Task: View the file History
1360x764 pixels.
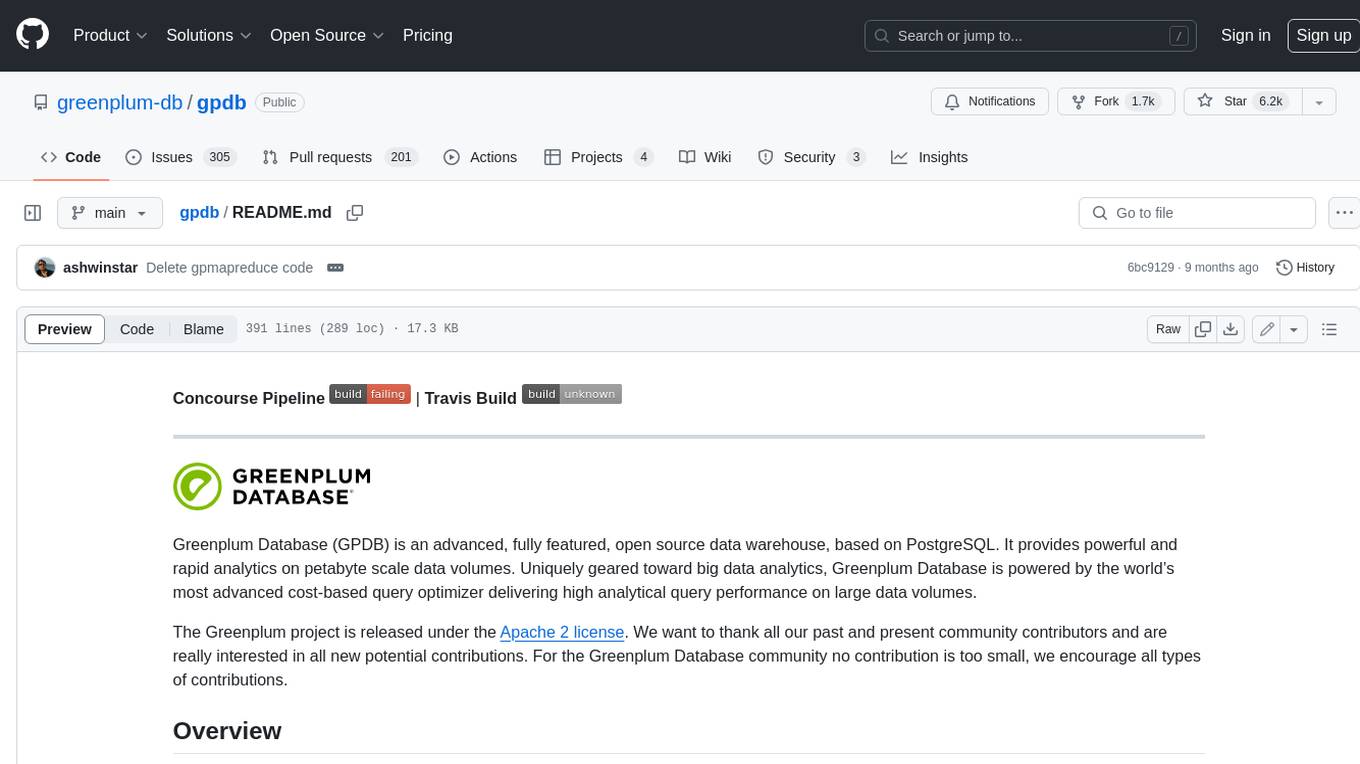Action: 1305,268
